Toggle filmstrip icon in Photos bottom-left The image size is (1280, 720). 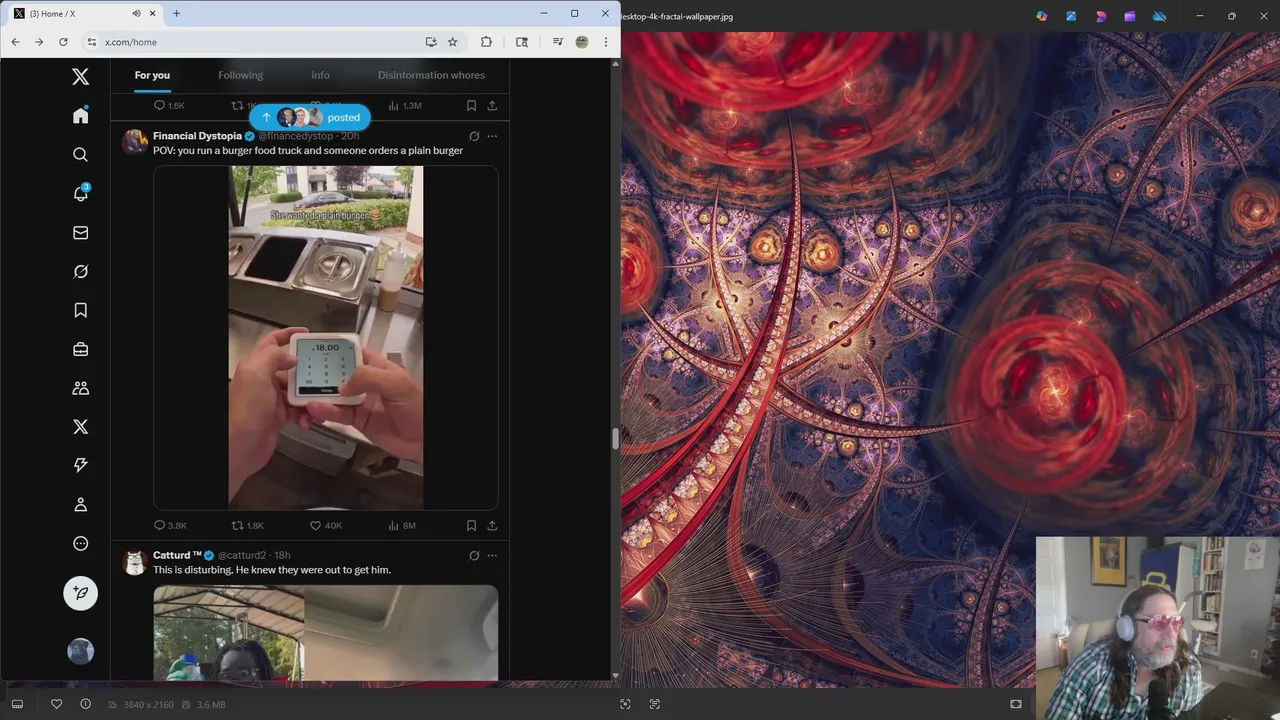coord(16,704)
